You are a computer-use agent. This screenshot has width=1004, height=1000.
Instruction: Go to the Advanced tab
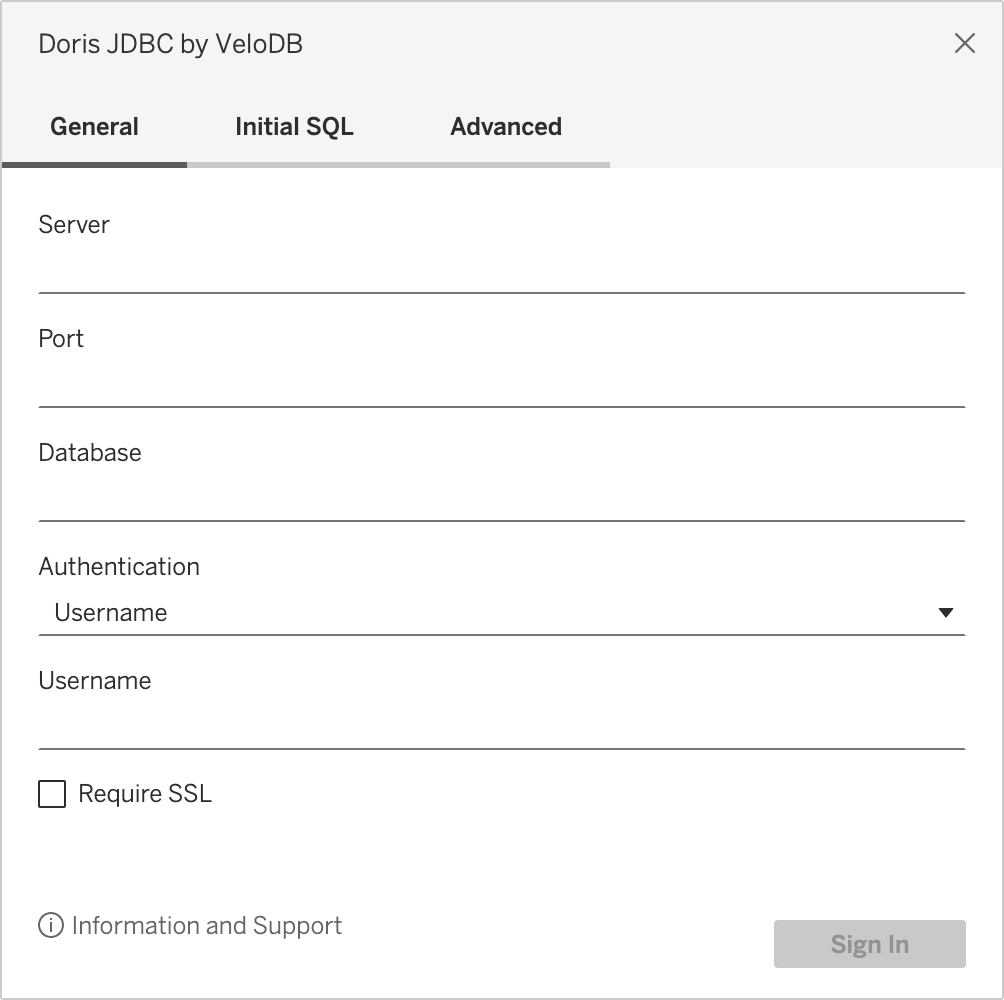(x=506, y=127)
